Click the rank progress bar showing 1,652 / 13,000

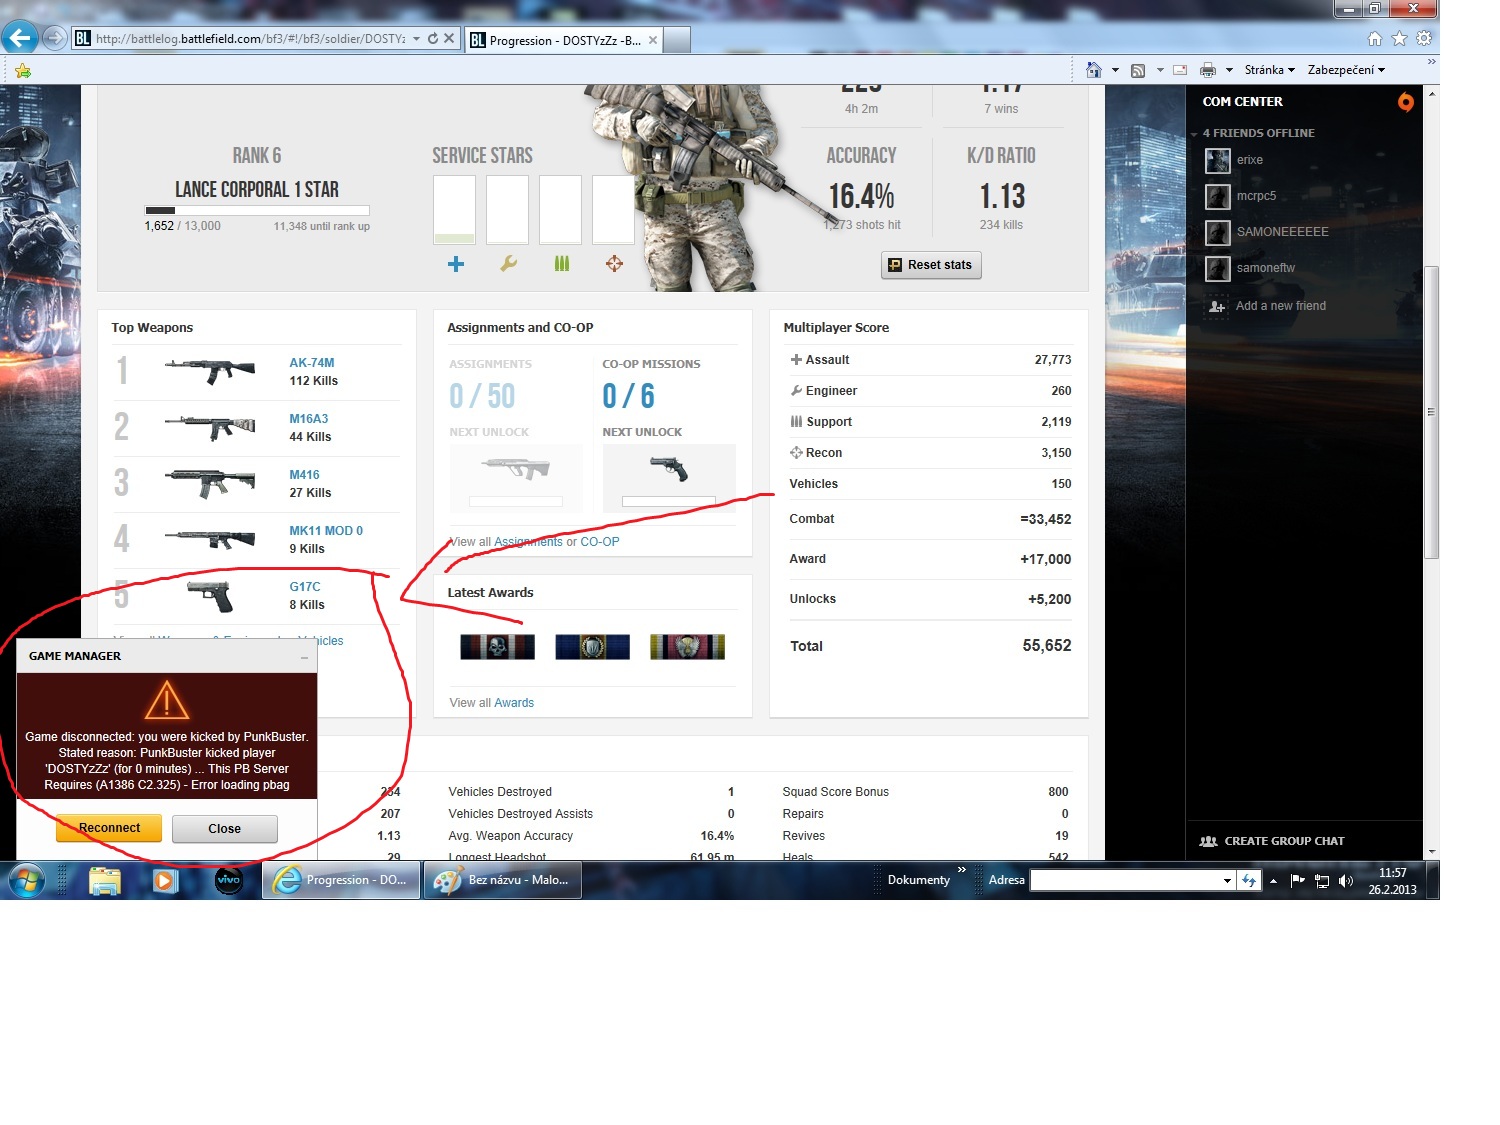[257, 210]
